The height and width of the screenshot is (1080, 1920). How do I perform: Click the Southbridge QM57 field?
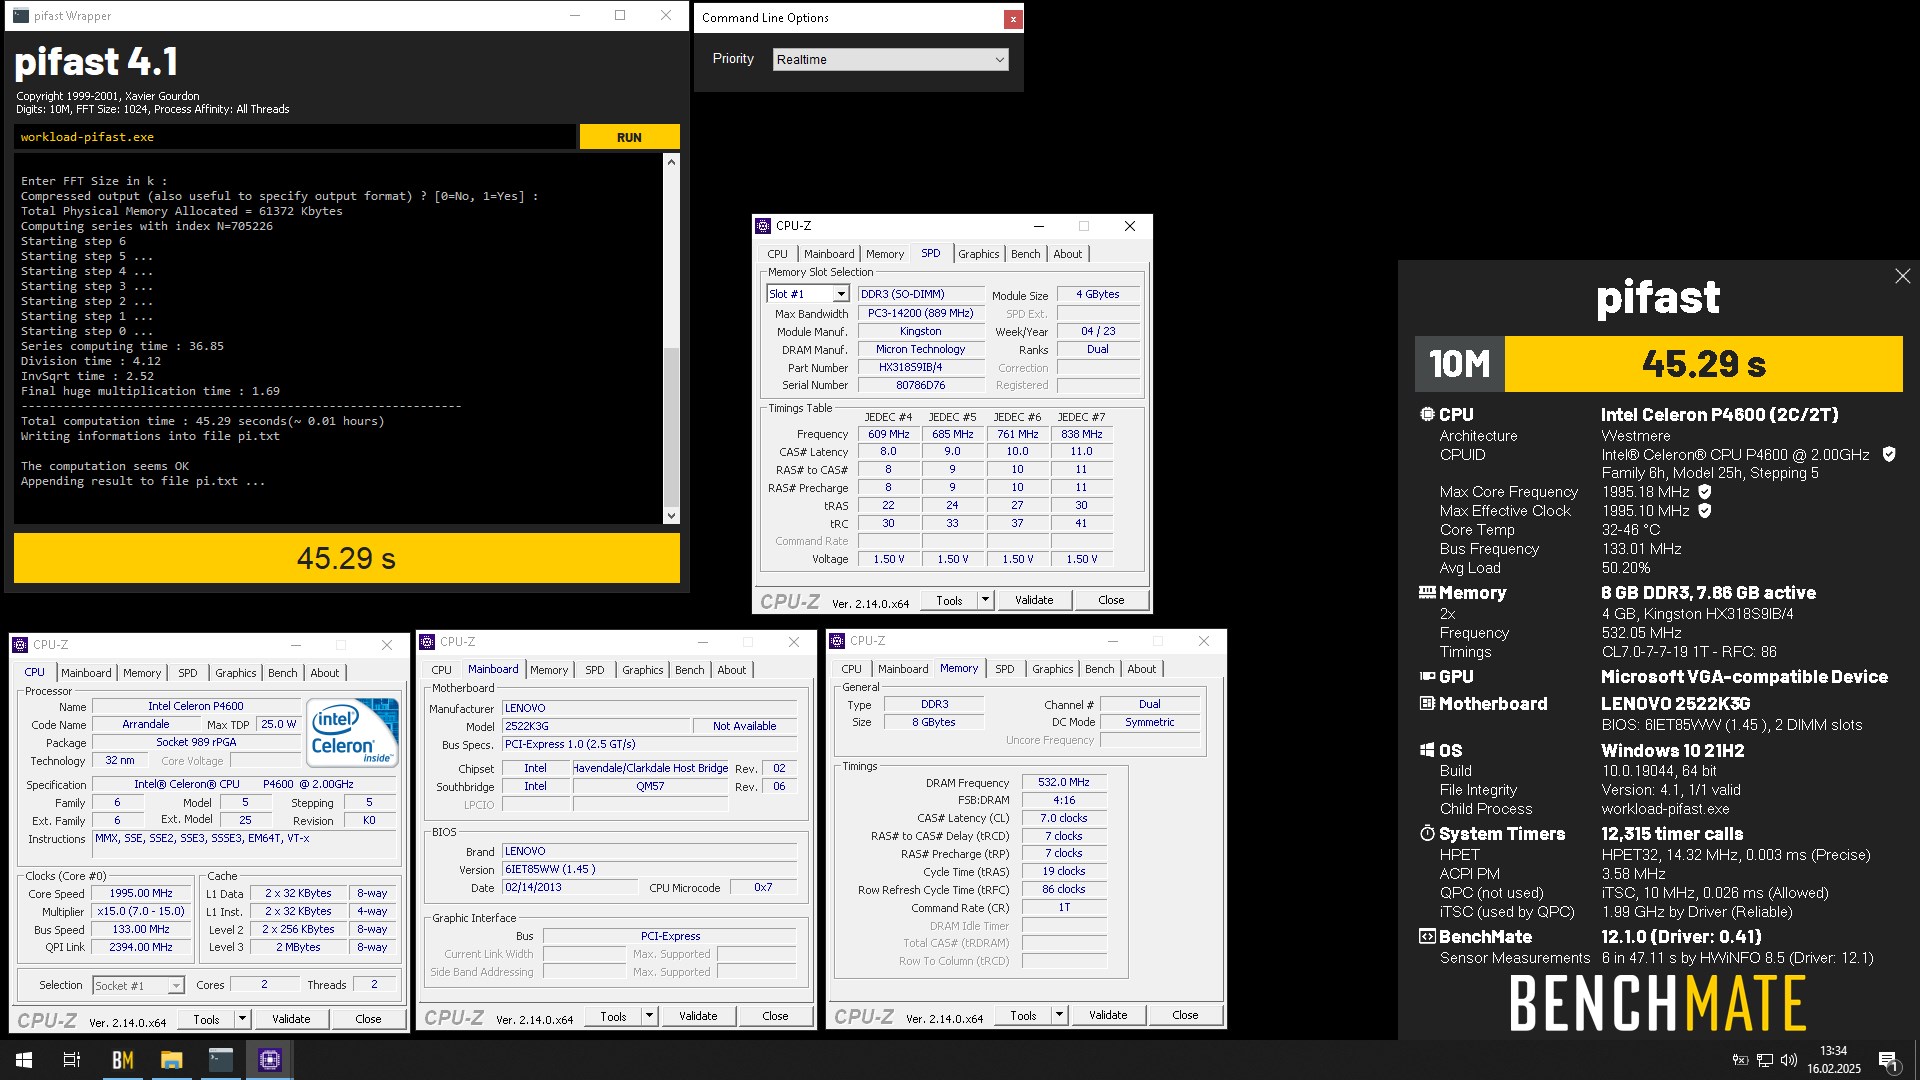(x=650, y=787)
